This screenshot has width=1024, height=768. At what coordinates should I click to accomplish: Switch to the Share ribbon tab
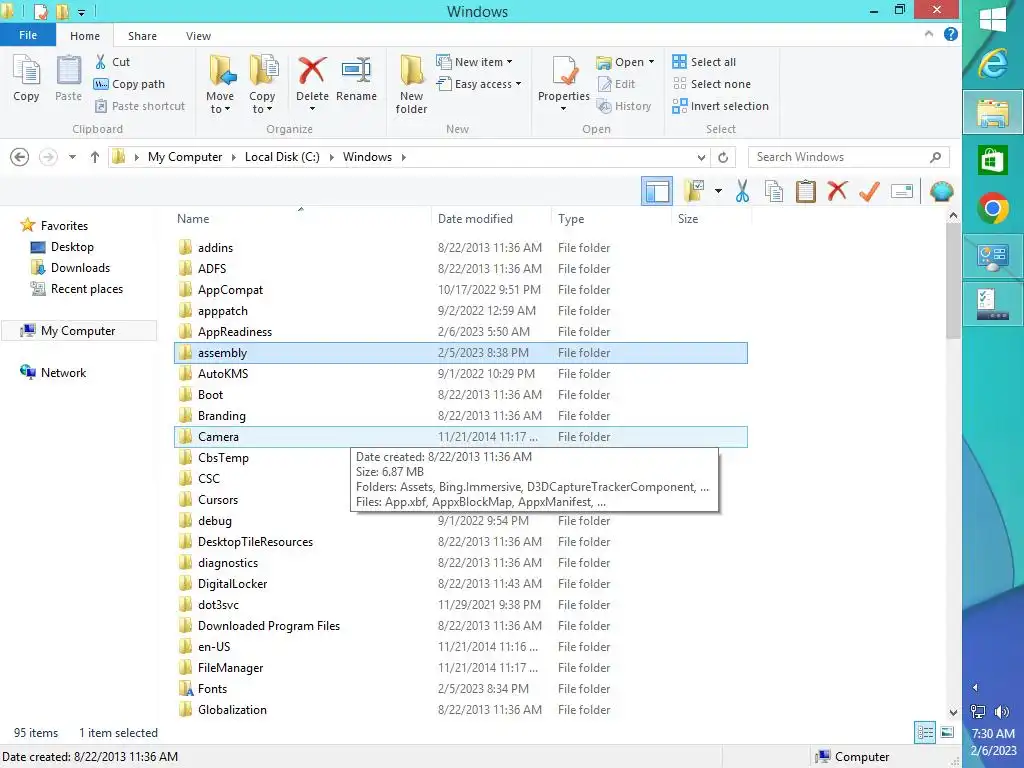(142, 36)
